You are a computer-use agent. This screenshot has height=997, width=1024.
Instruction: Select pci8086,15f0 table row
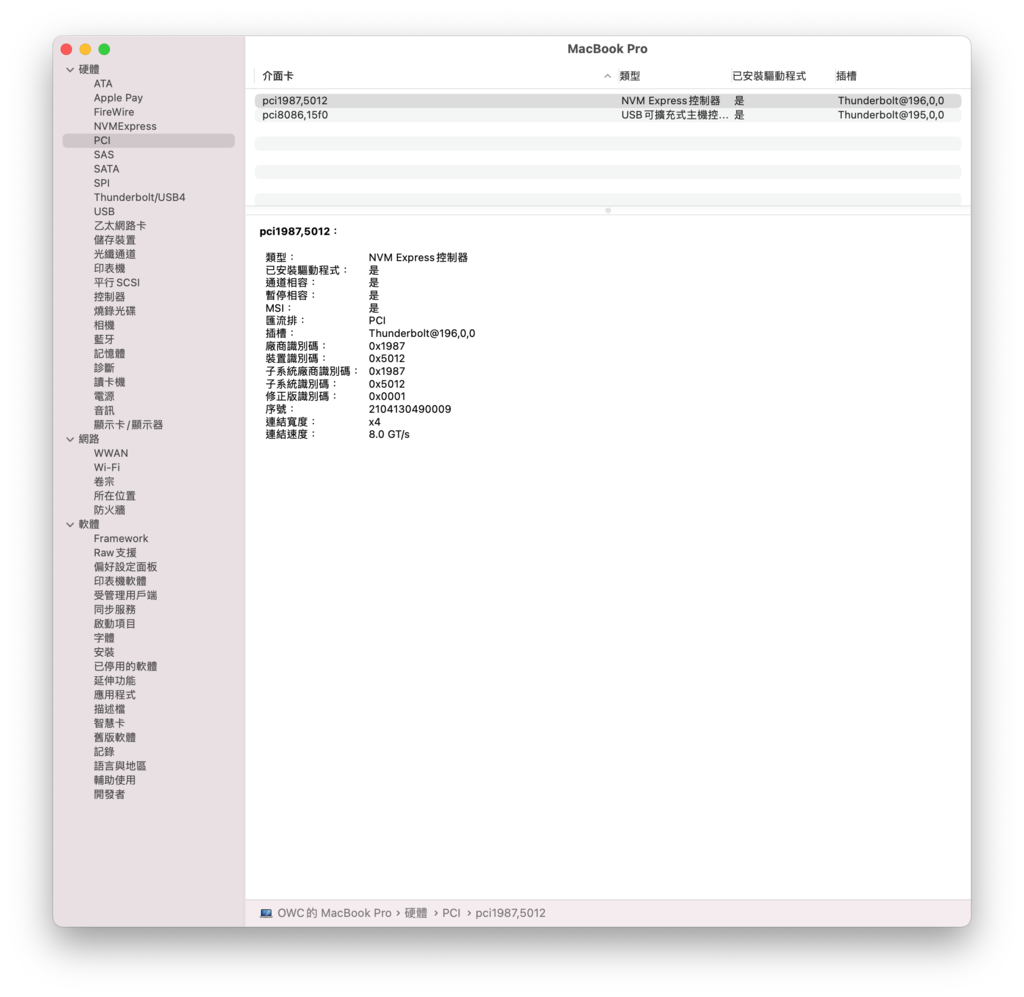pyautogui.click(x=607, y=115)
